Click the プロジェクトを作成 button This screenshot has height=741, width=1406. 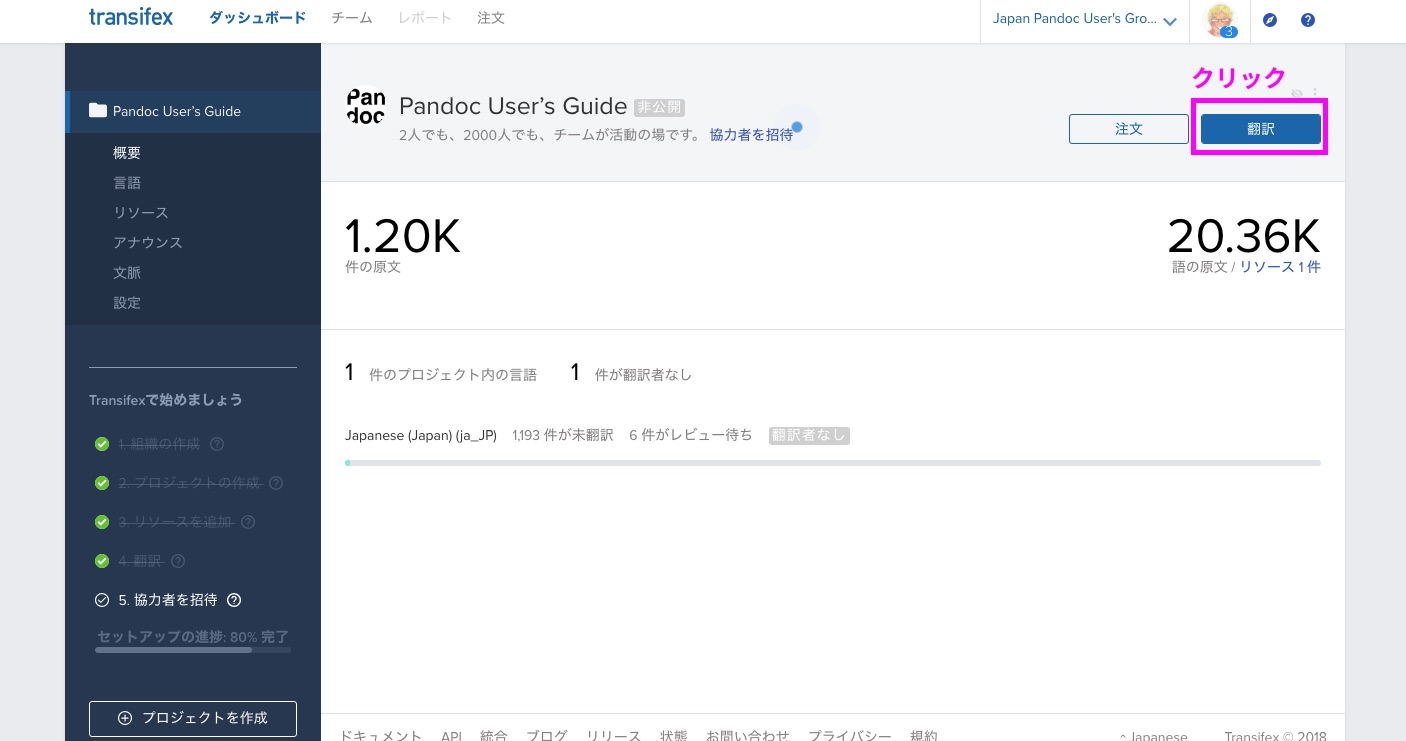coord(193,718)
